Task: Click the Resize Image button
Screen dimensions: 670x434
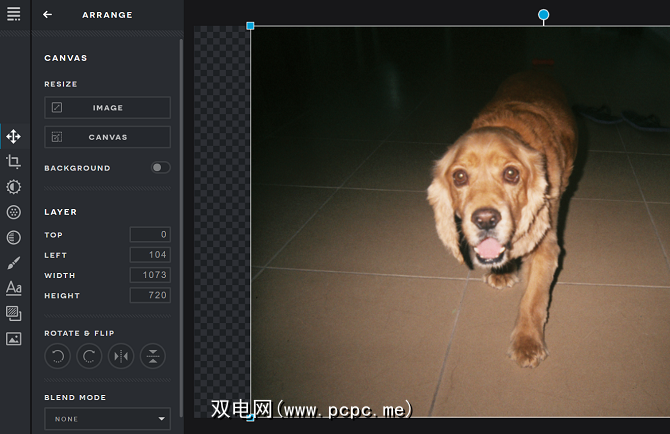Action: (107, 108)
